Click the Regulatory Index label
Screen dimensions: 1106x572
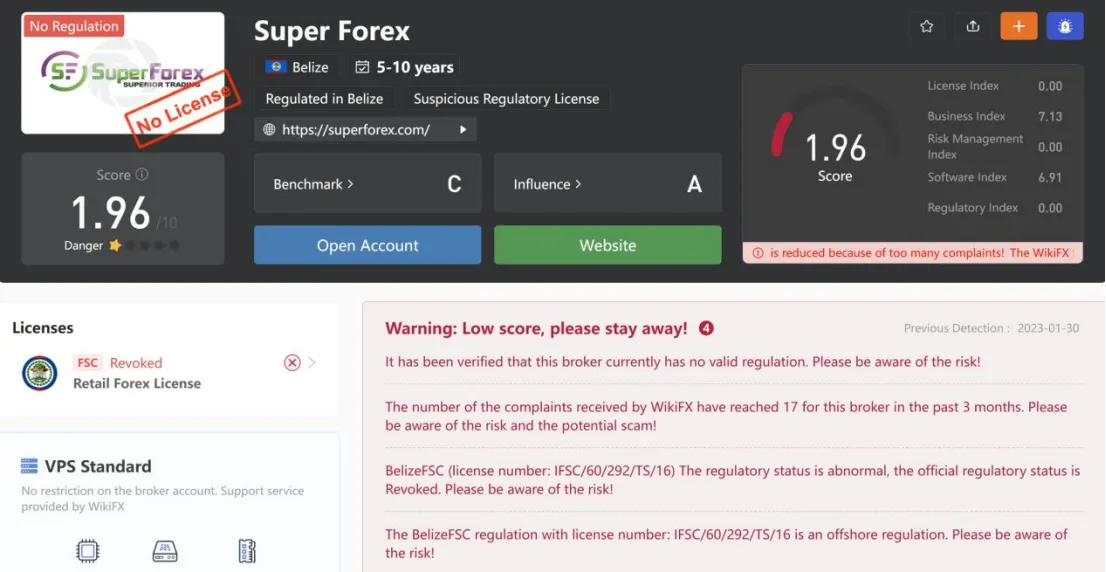973,207
